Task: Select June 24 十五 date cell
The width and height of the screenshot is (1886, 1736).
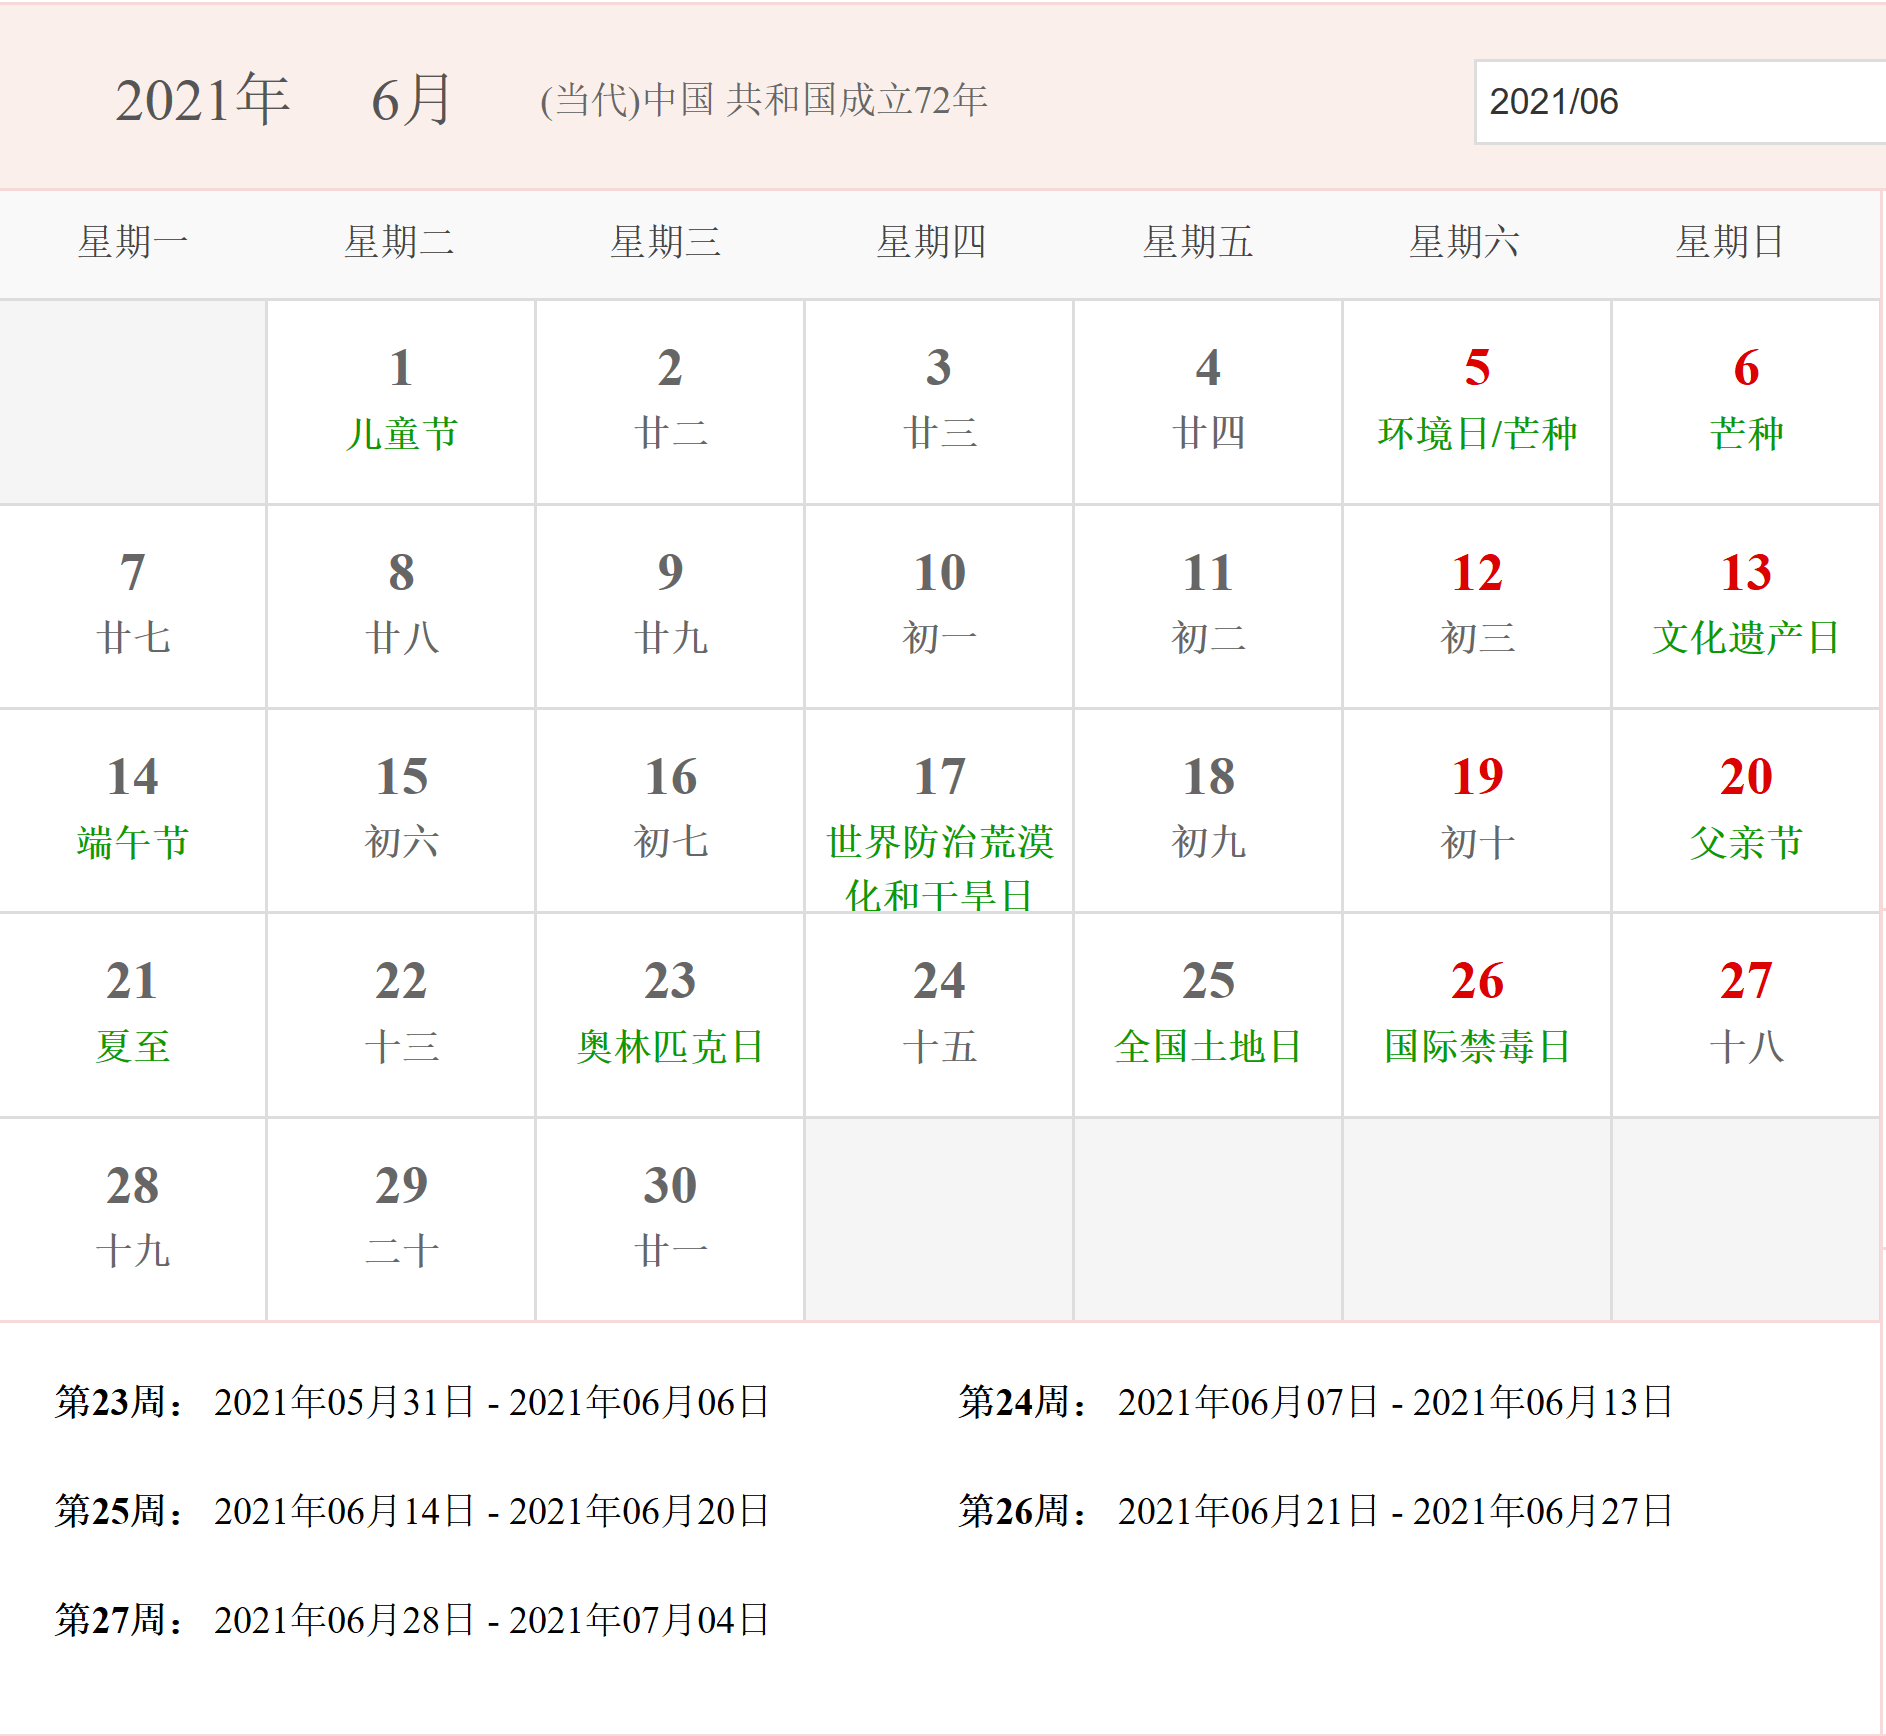Action: click(939, 1015)
